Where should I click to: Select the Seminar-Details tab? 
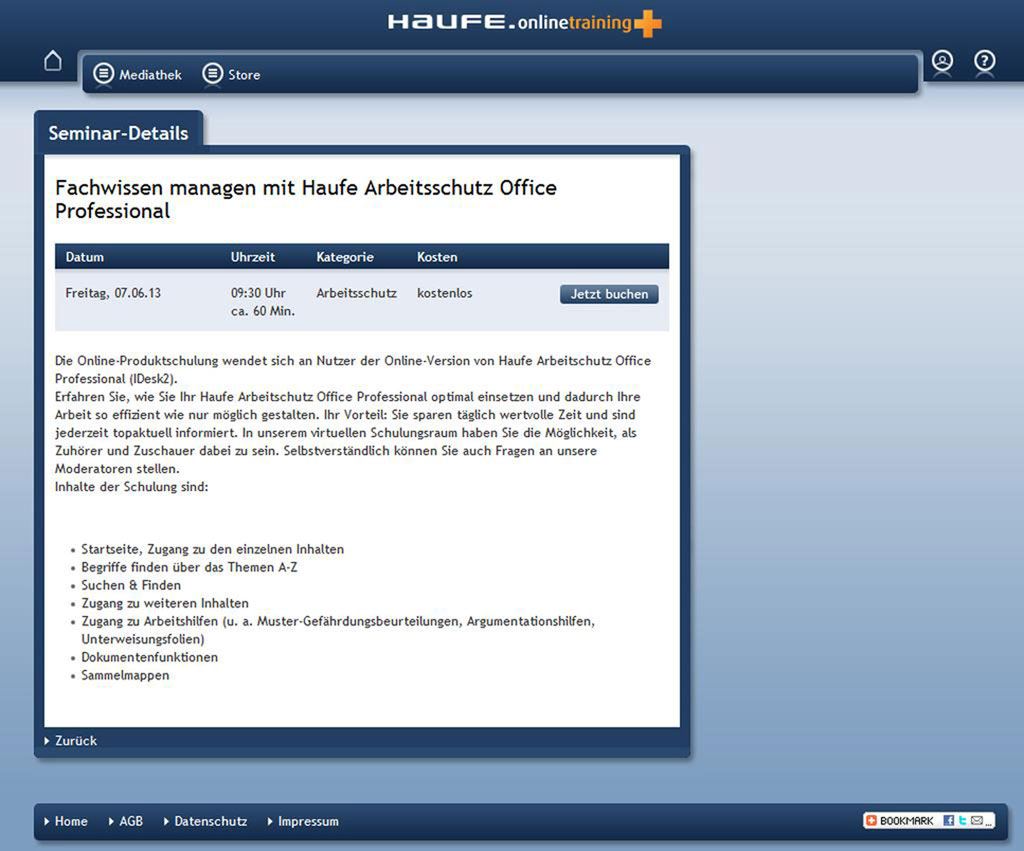118,133
